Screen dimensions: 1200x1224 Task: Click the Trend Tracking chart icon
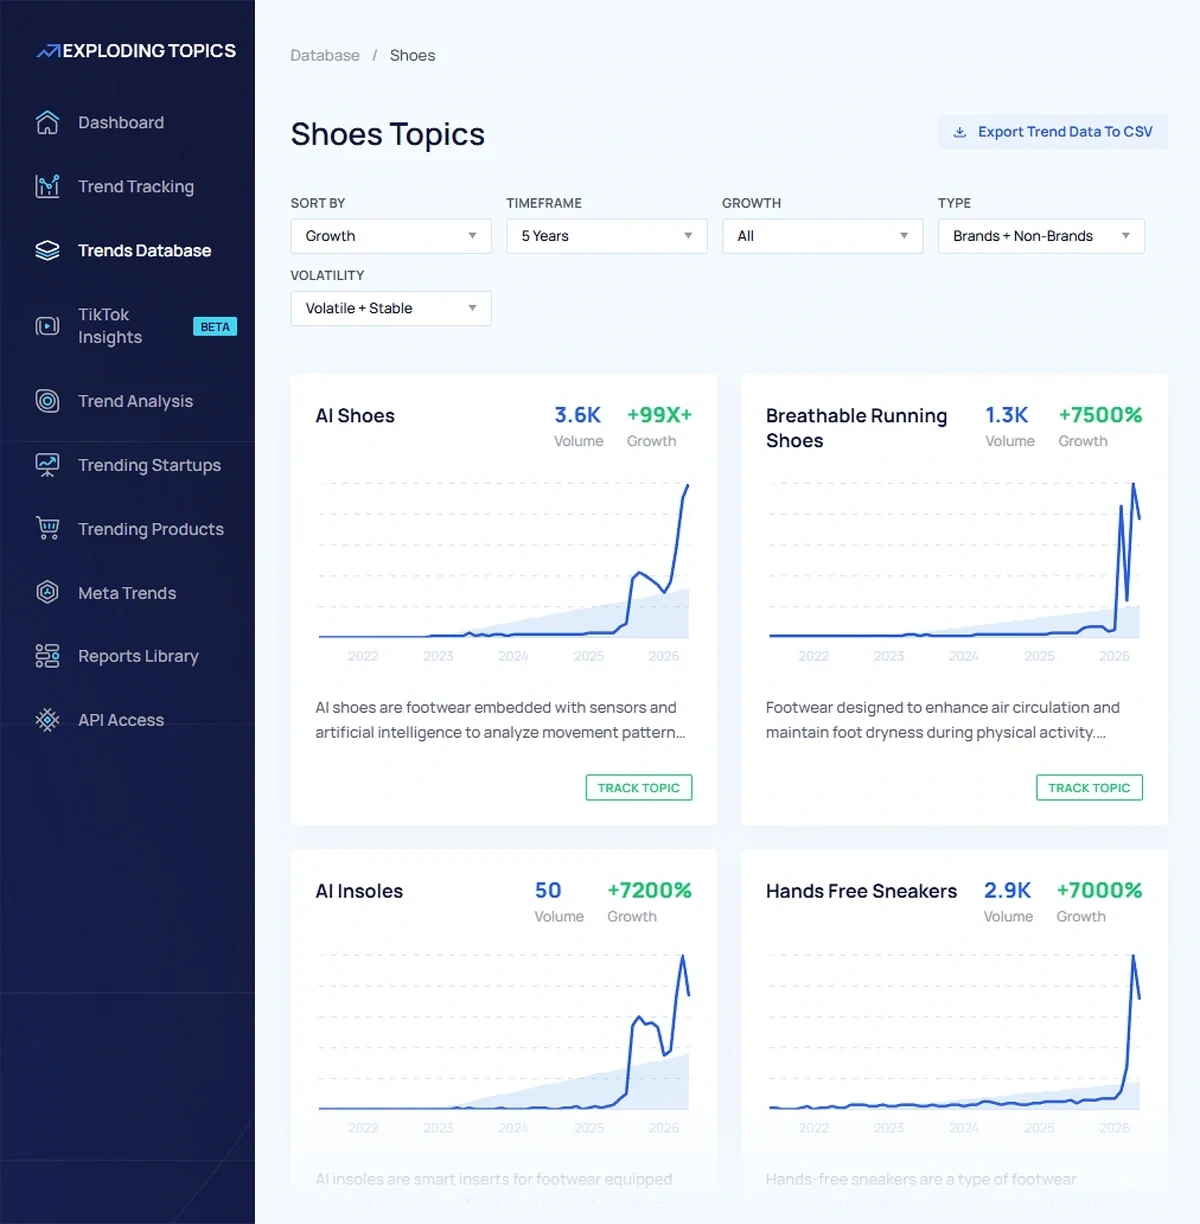(47, 186)
